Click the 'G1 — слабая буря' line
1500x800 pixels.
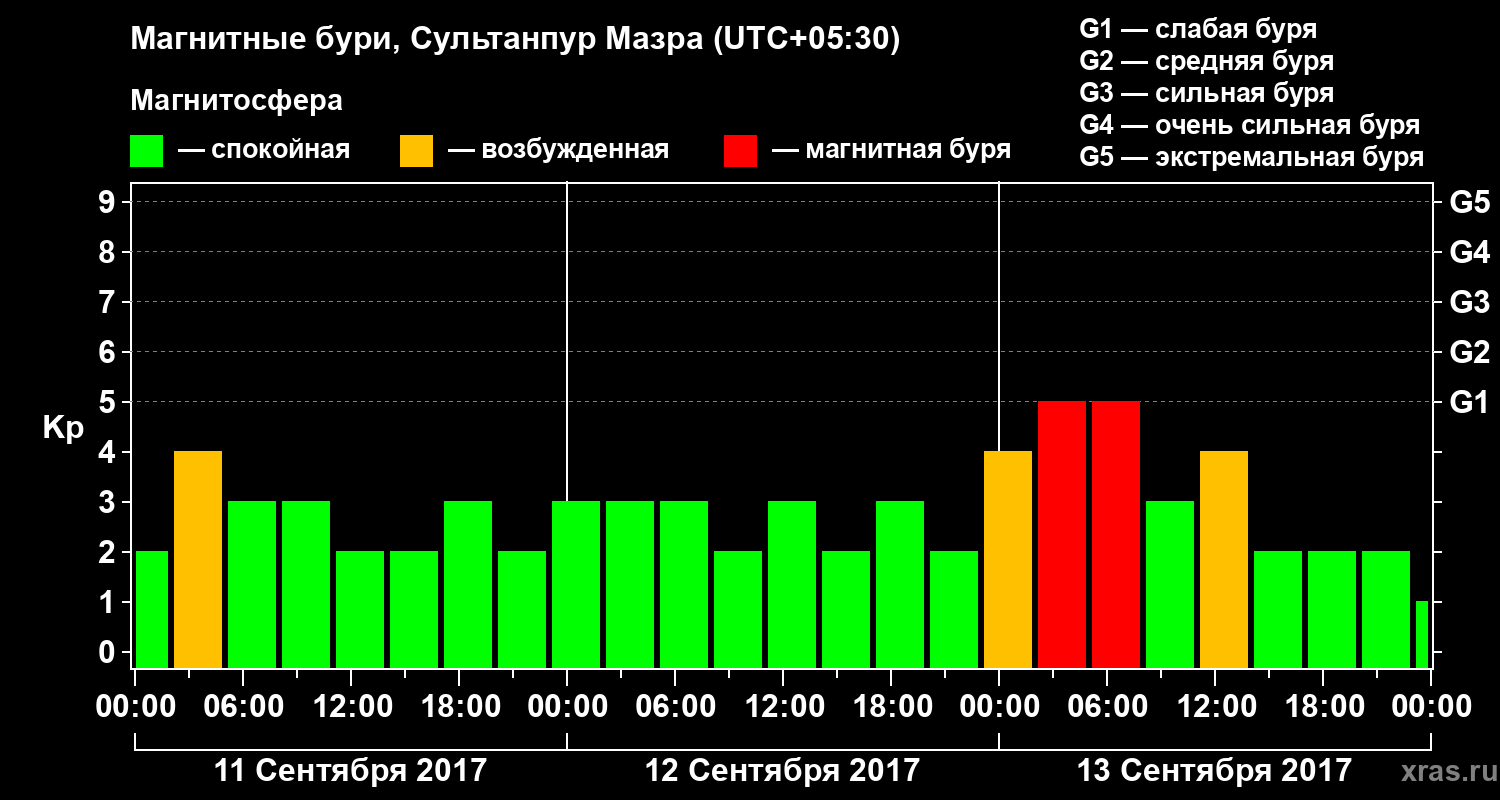pos(1198,29)
